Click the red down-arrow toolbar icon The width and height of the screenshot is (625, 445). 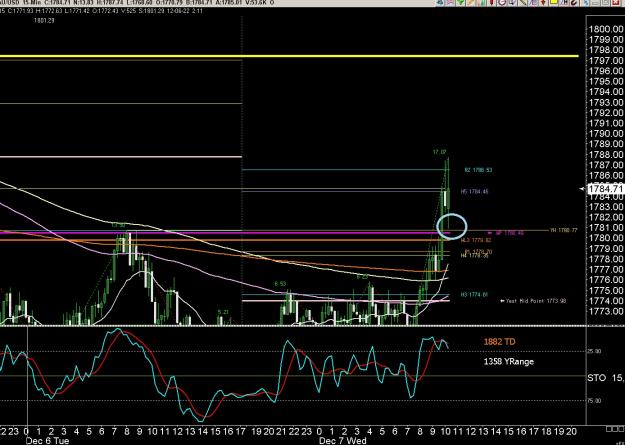tap(543, 2)
